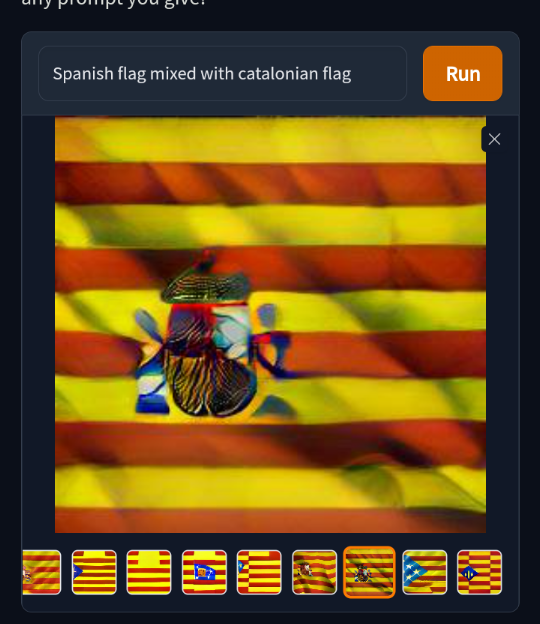Click the orange Run button
Screen dimensions: 540x624
point(462,74)
